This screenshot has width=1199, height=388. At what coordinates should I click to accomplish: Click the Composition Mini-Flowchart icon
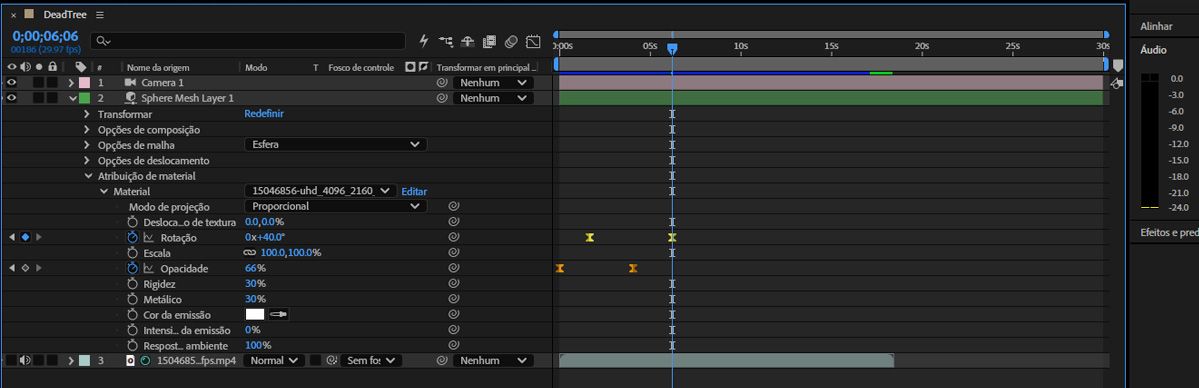coord(446,41)
